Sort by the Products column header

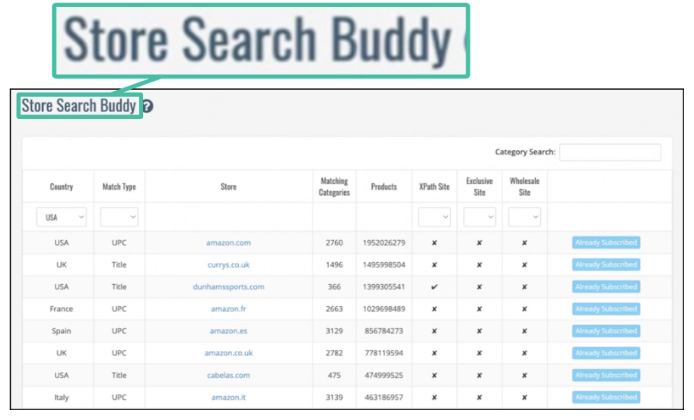[x=384, y=187]
